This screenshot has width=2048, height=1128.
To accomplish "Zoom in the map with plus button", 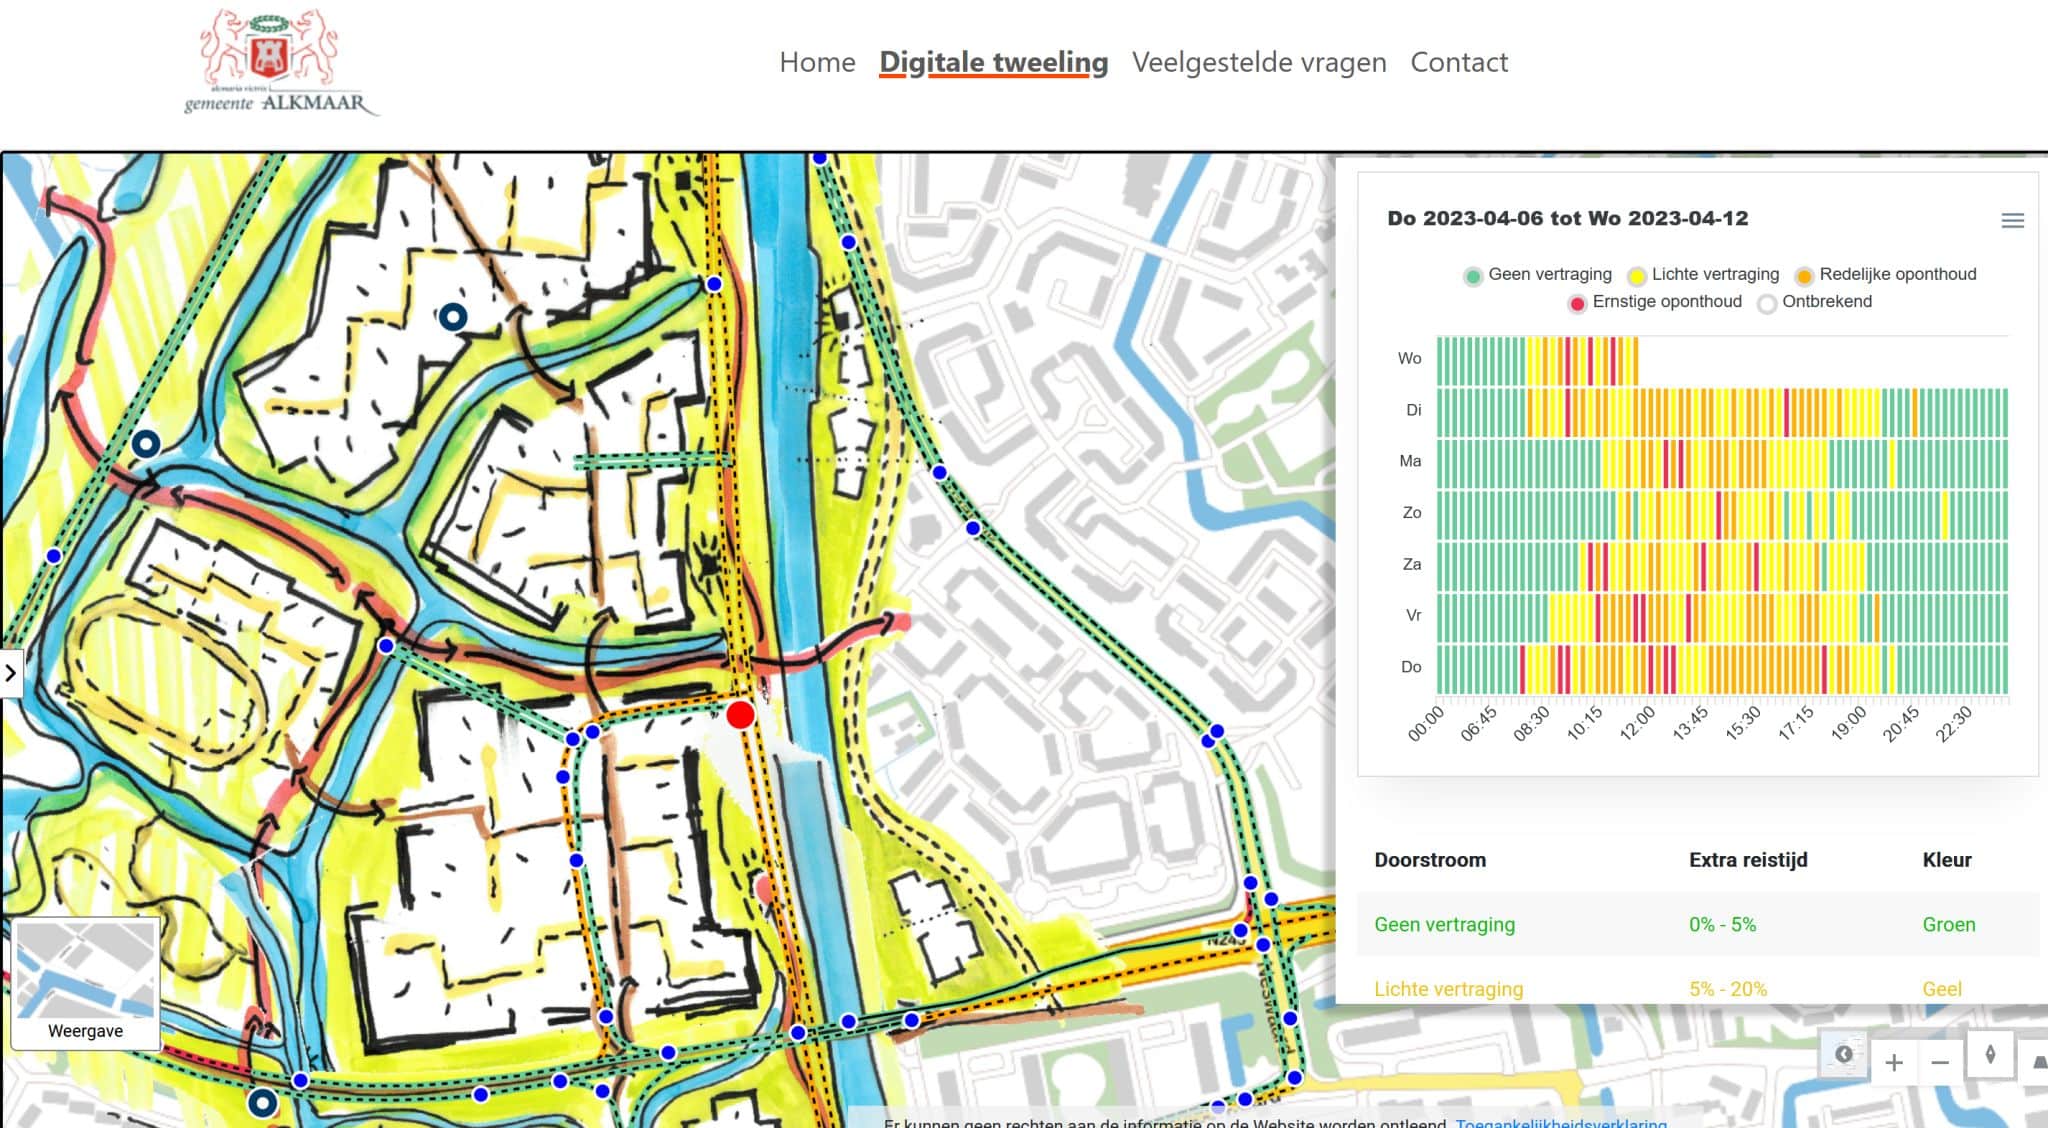I will pyautogui.click(x=1893, y=1062).
